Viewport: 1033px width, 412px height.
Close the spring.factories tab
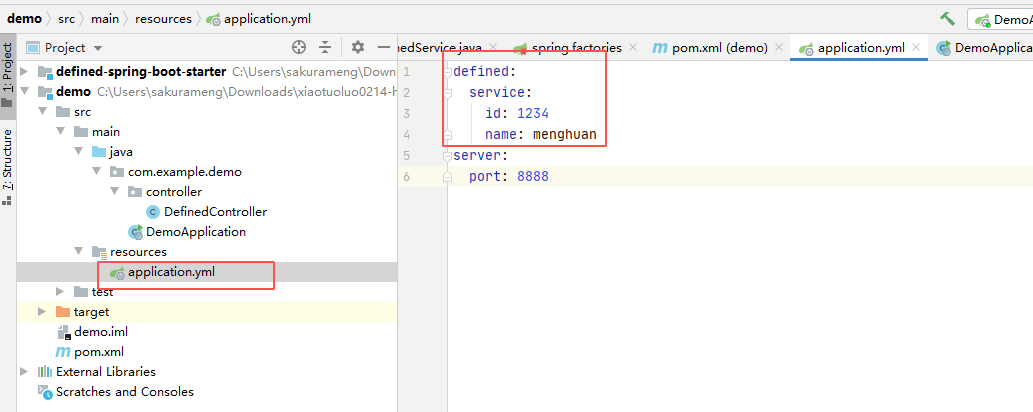pyautogui.click(x=633, y=47)
